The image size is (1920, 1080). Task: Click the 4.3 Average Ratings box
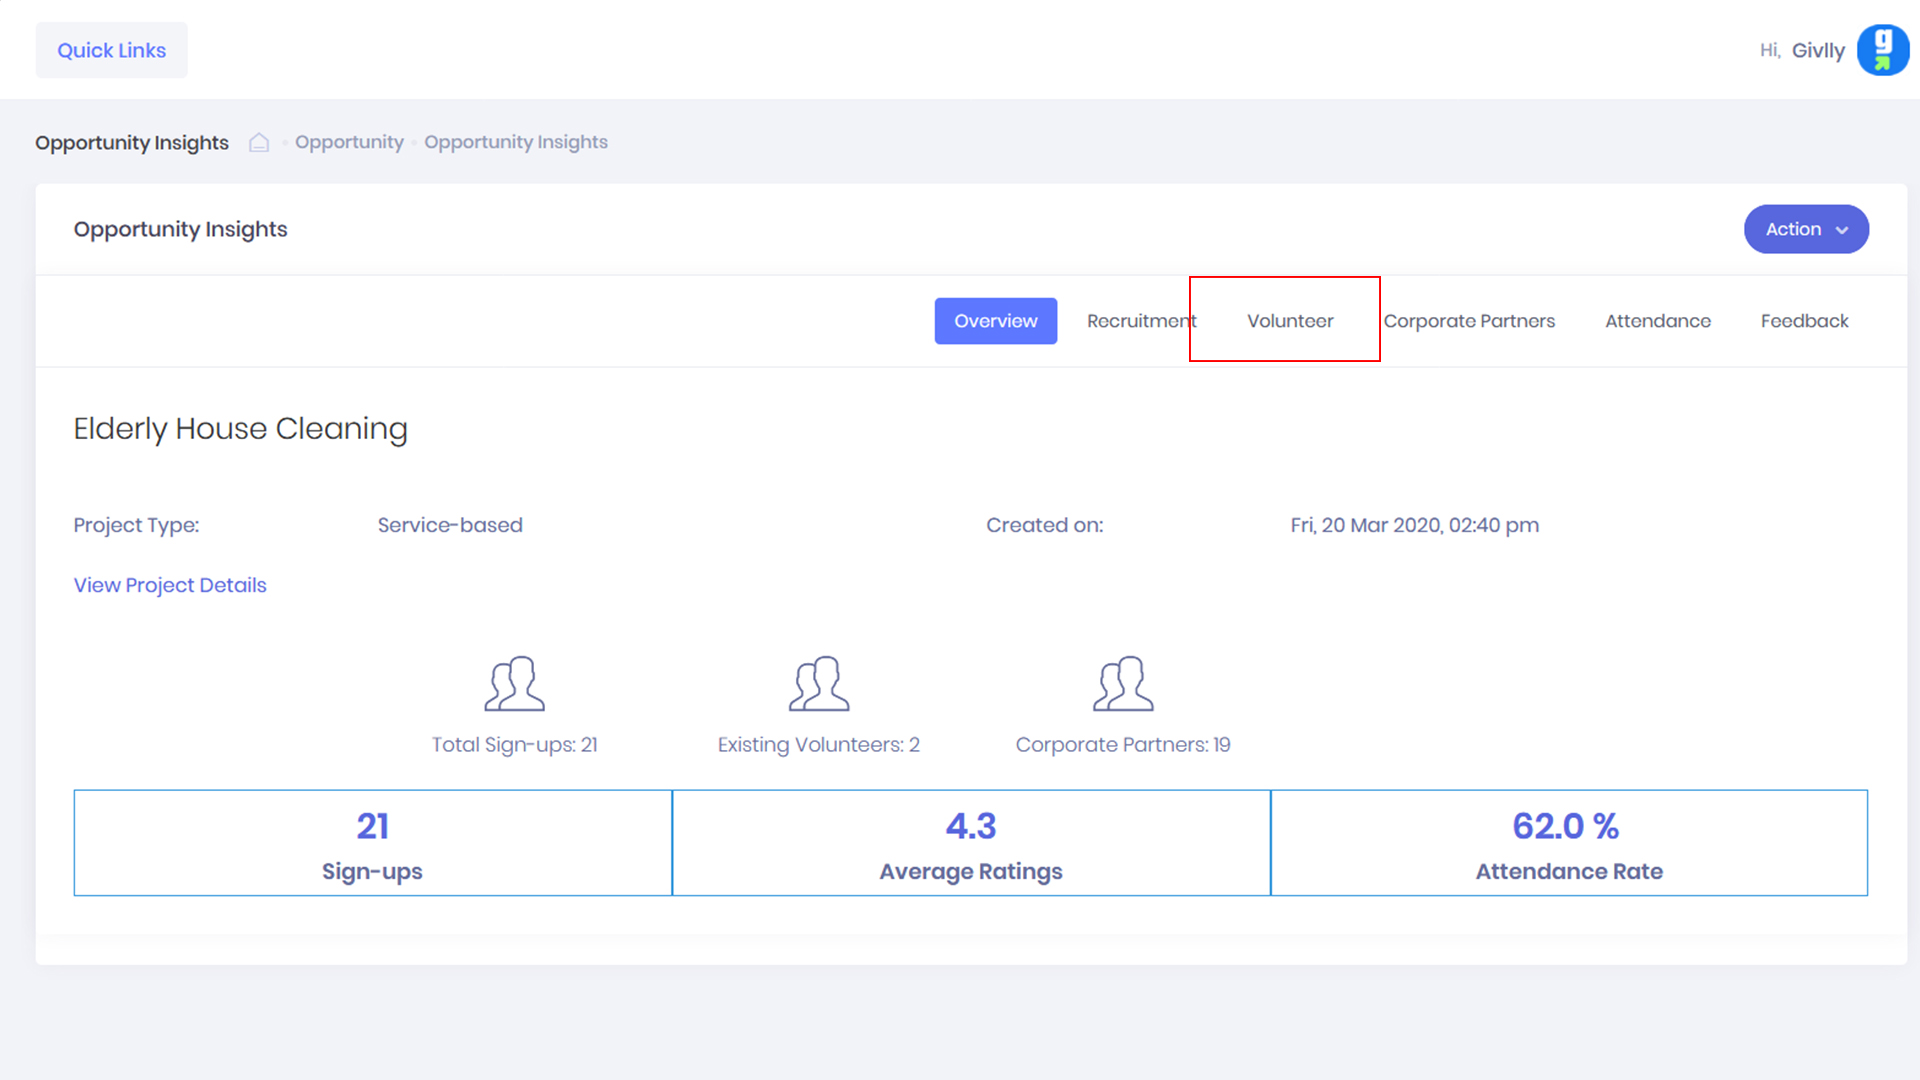point(970,843)
